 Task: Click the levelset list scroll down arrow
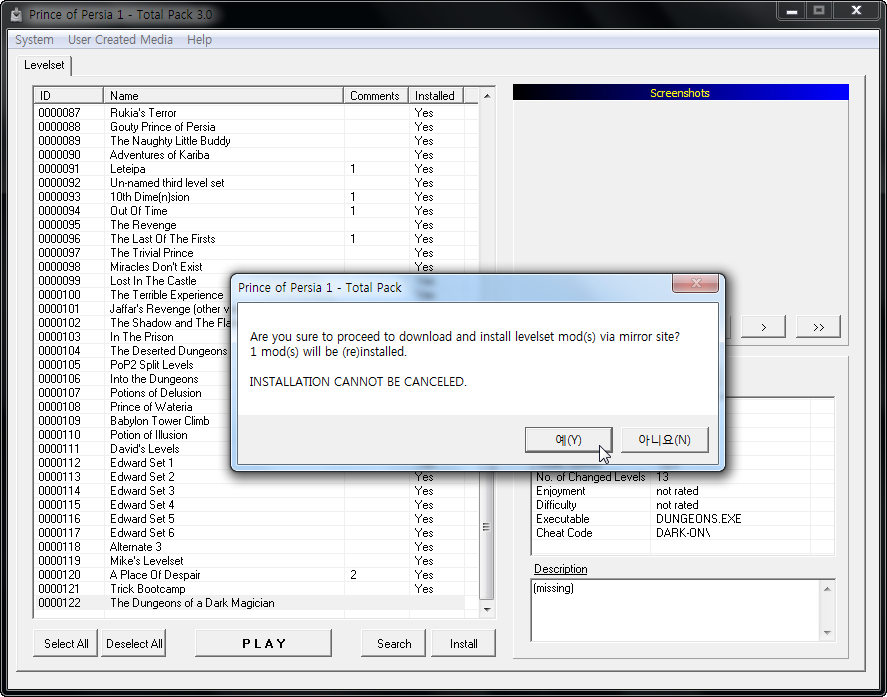point(487,610)
